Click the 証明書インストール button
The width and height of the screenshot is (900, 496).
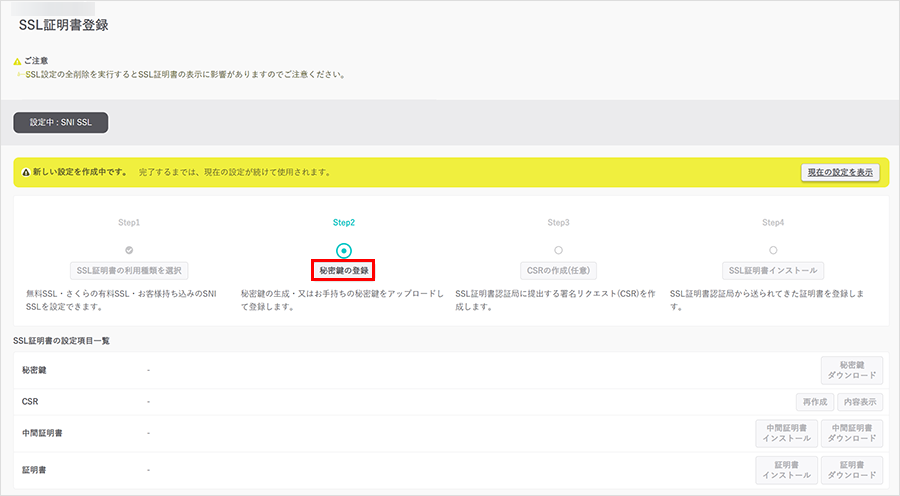pos(786,470)
